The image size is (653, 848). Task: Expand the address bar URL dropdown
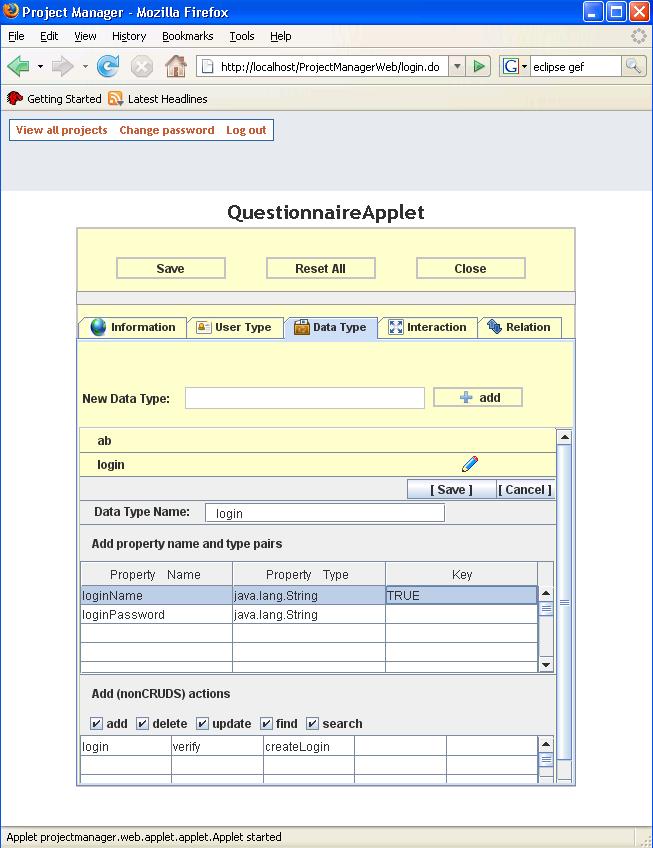(x=457, y=67)
